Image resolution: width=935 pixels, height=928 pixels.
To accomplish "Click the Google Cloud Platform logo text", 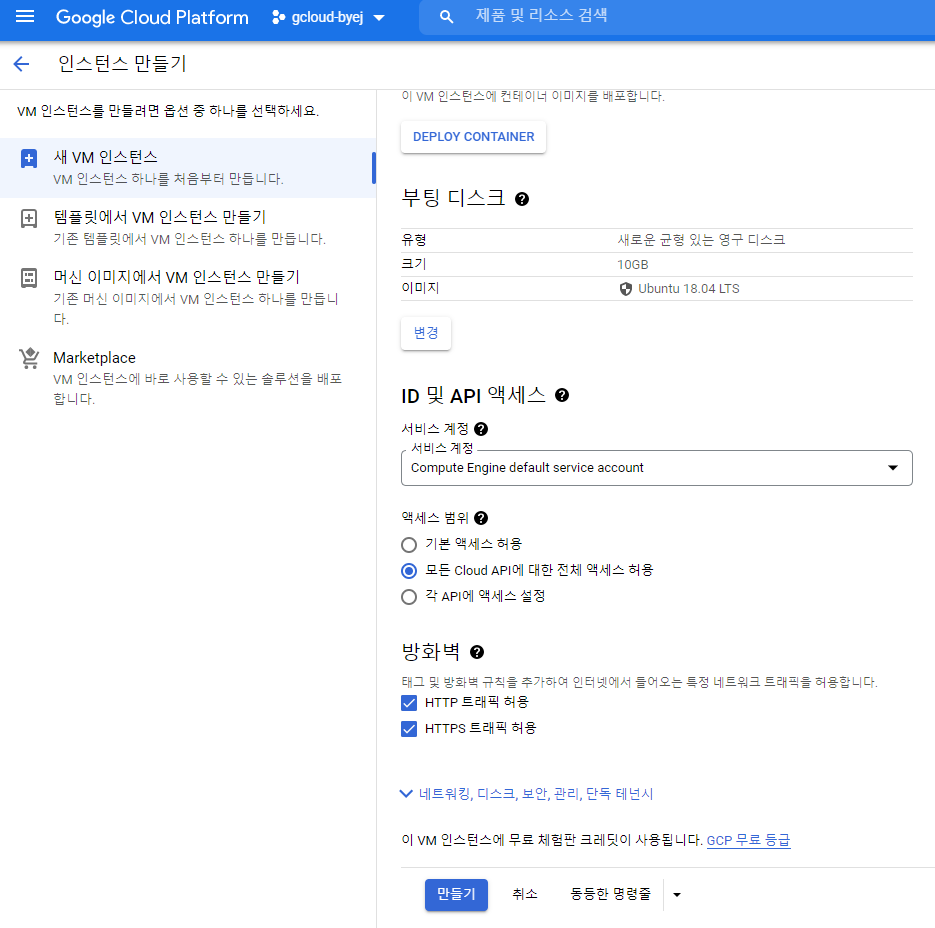I will coord(152,17).
